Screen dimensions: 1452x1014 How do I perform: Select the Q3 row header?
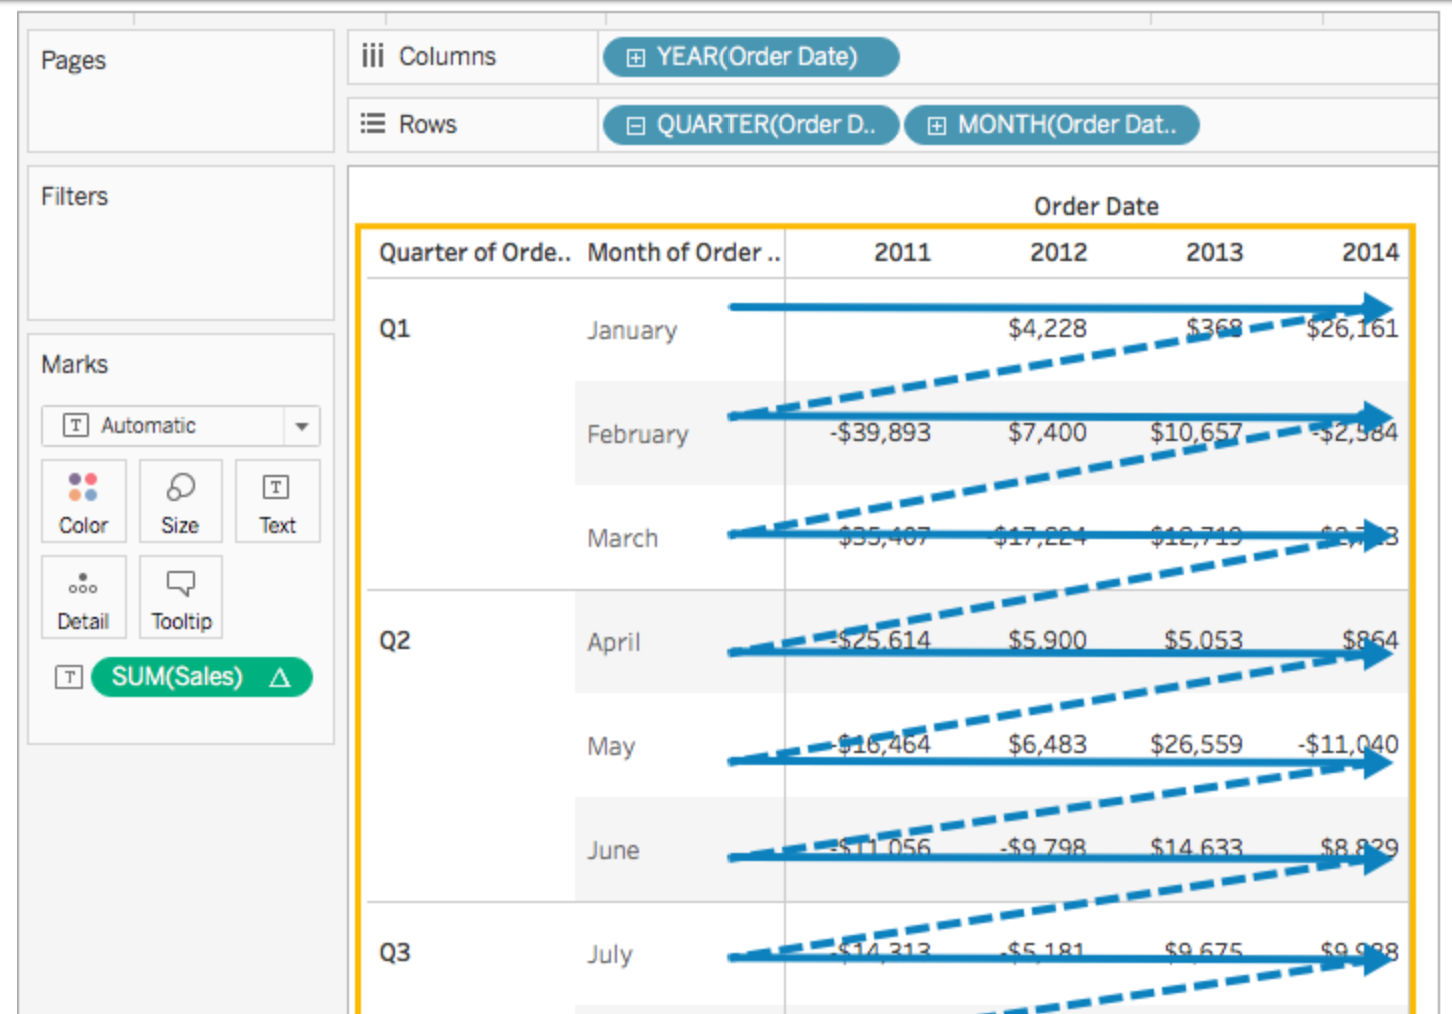click(394, 953)
